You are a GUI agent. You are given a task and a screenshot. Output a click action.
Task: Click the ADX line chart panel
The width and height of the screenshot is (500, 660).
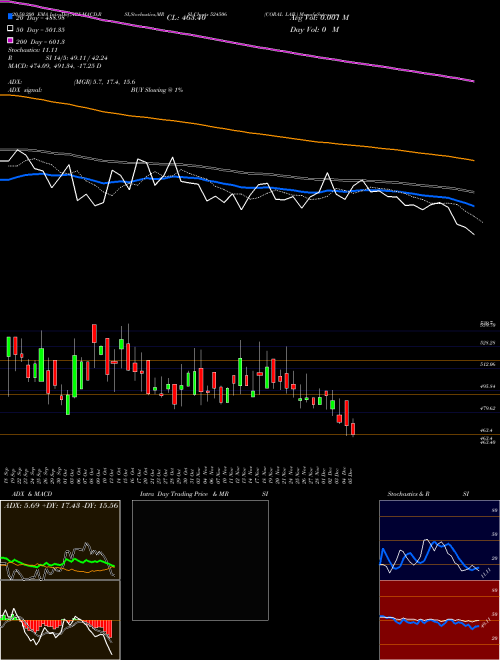pos(60,540)
